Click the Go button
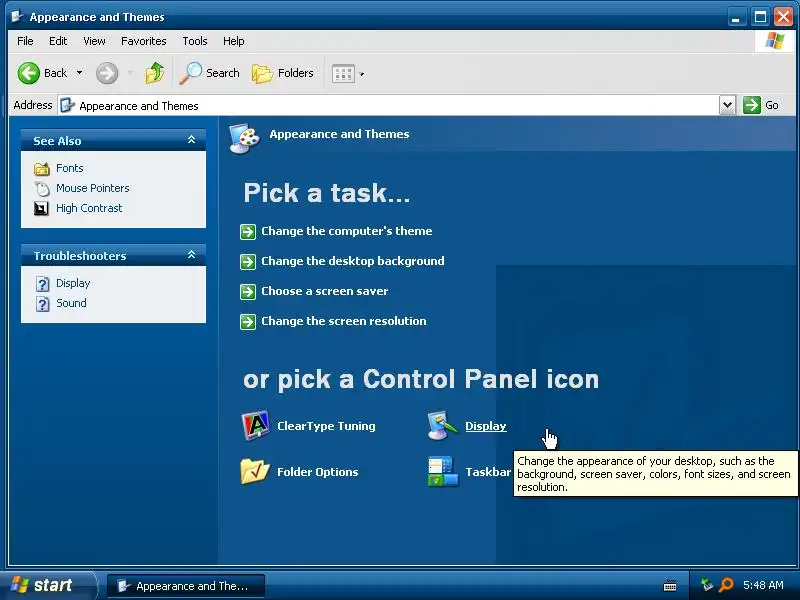This screenshot has width=800, height=600. [761, 106]
